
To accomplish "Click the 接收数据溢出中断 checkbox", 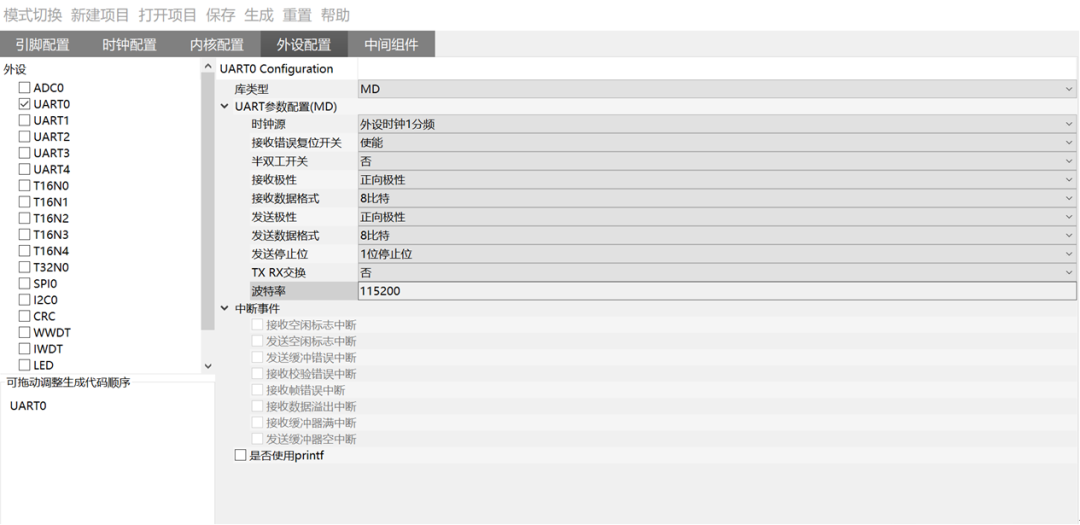I will (257, 406).
